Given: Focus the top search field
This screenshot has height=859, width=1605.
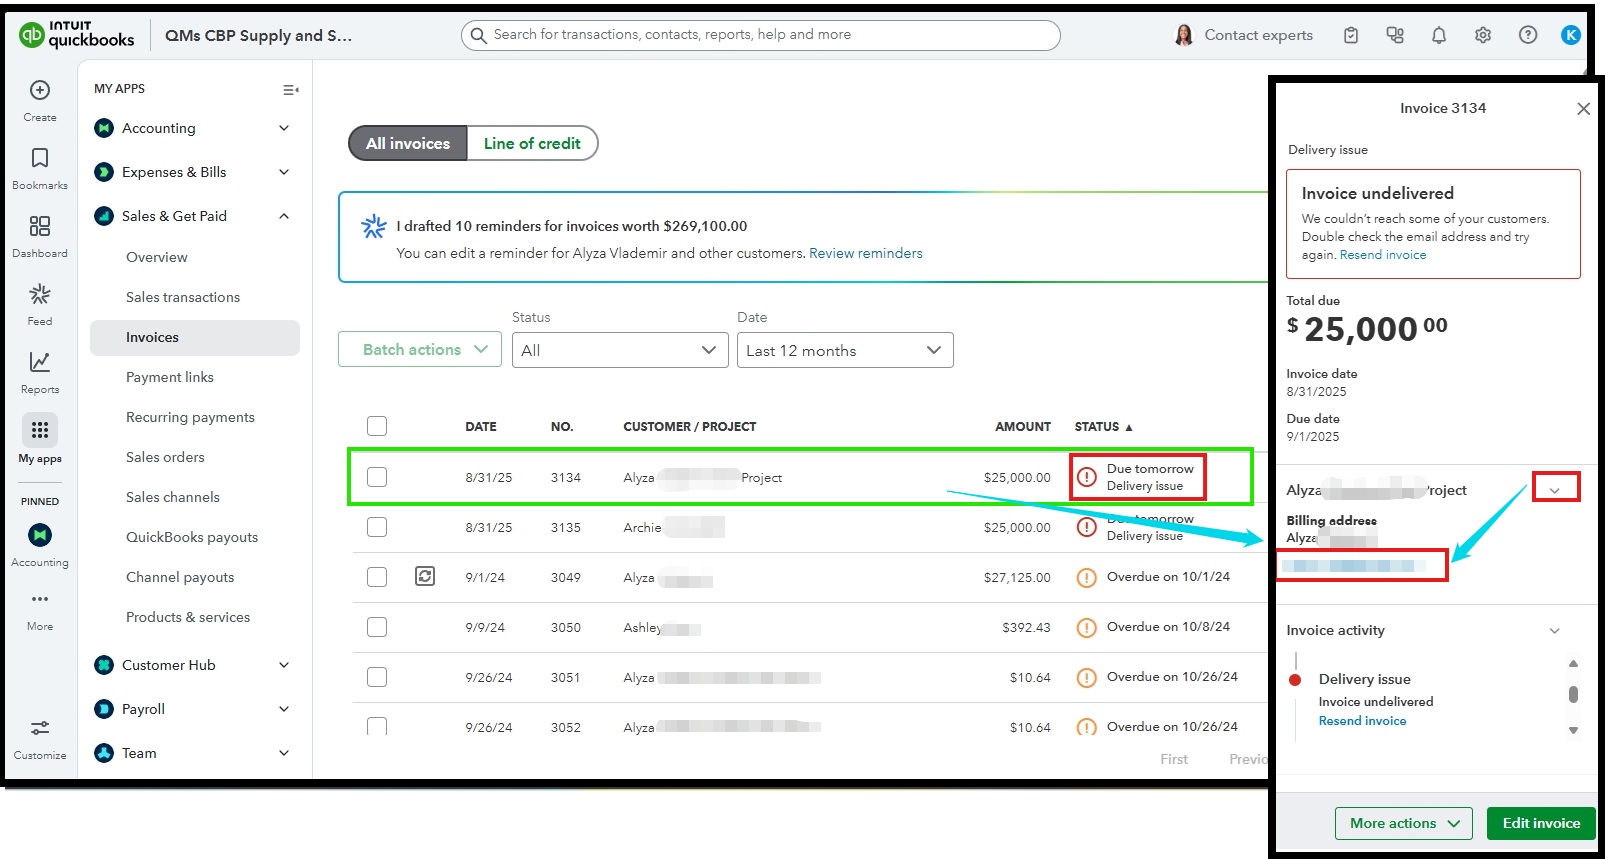Looking at the screenshot, I should 760,35.
